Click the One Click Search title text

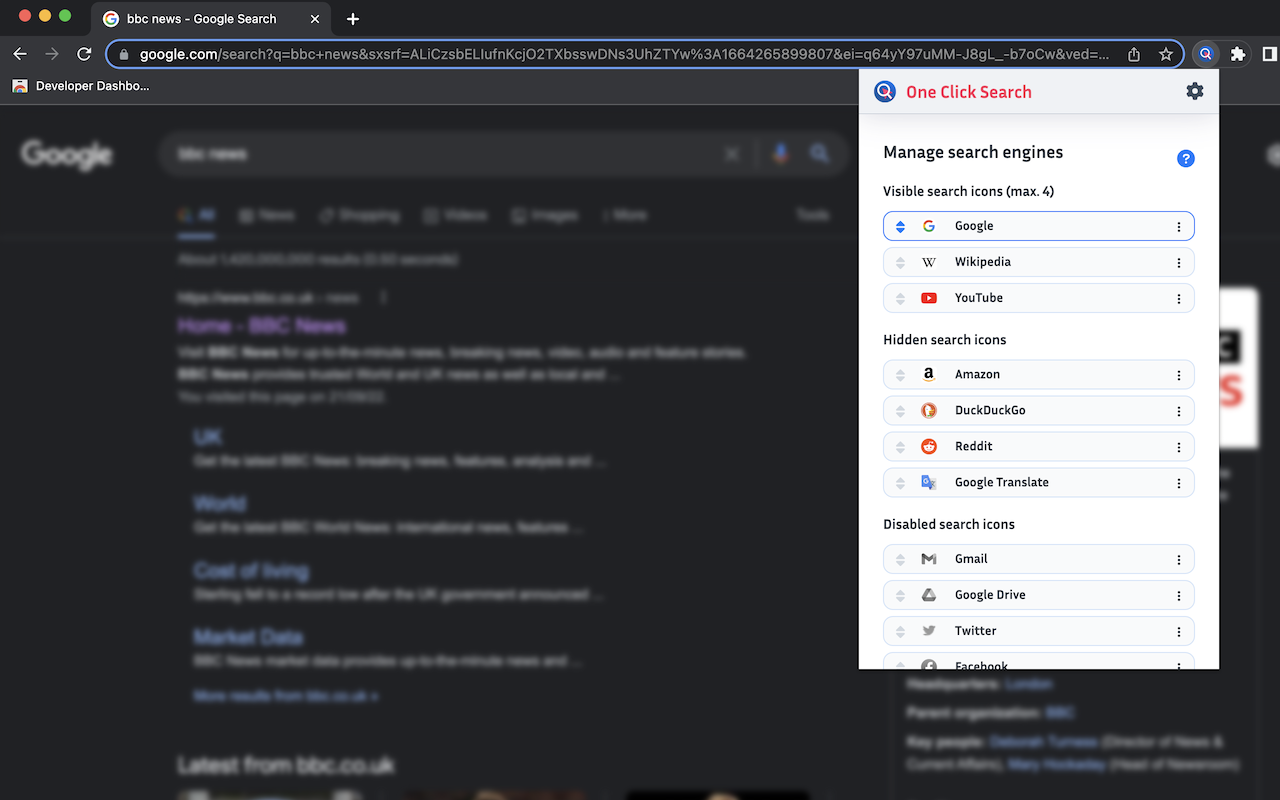[x=968, y=92]
